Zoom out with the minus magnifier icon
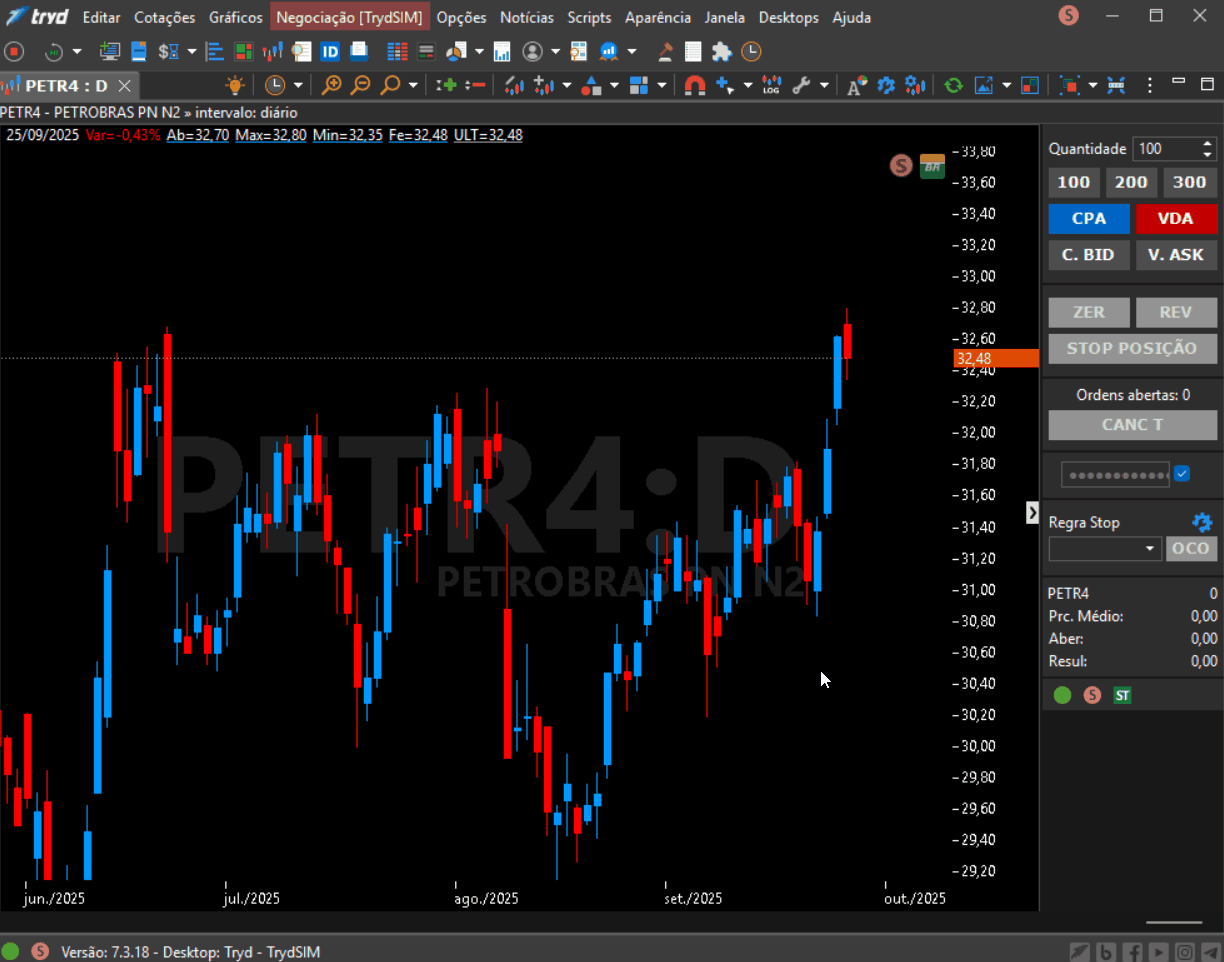The width and height of the screenshot is (1224, 962). click(x=361, y=85)
